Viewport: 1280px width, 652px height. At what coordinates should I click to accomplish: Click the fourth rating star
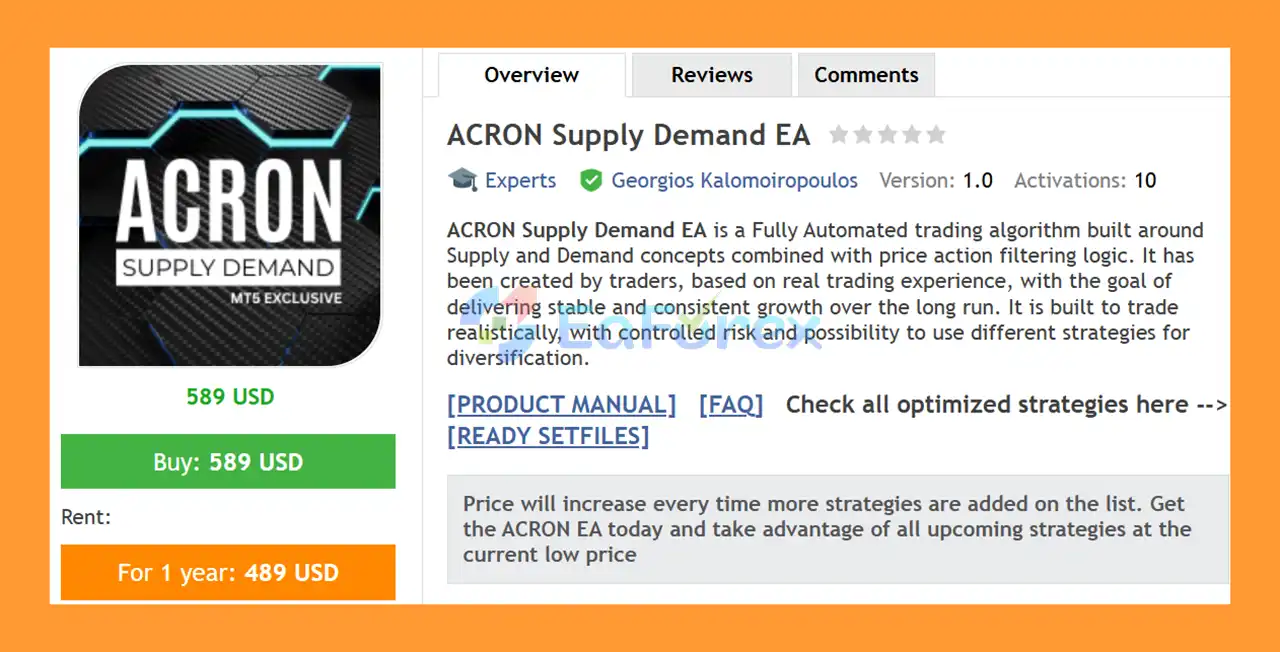coord(912,134)
